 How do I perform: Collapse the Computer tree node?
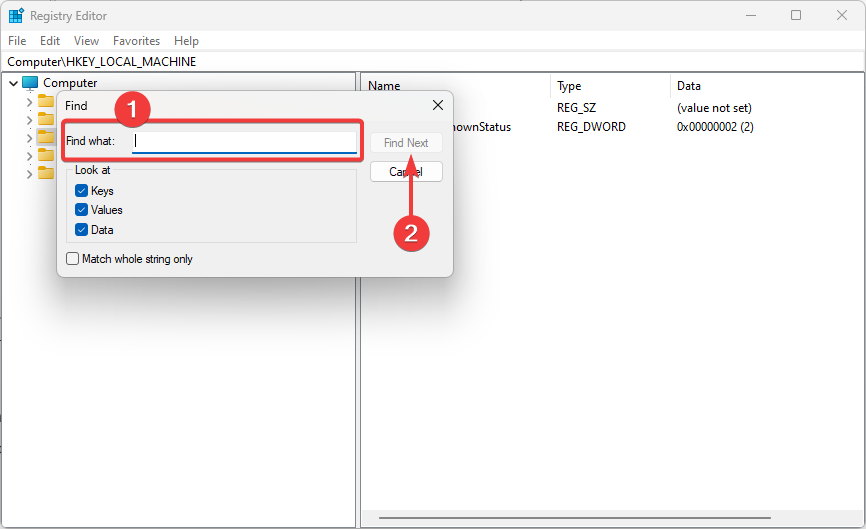coord(13,83)
